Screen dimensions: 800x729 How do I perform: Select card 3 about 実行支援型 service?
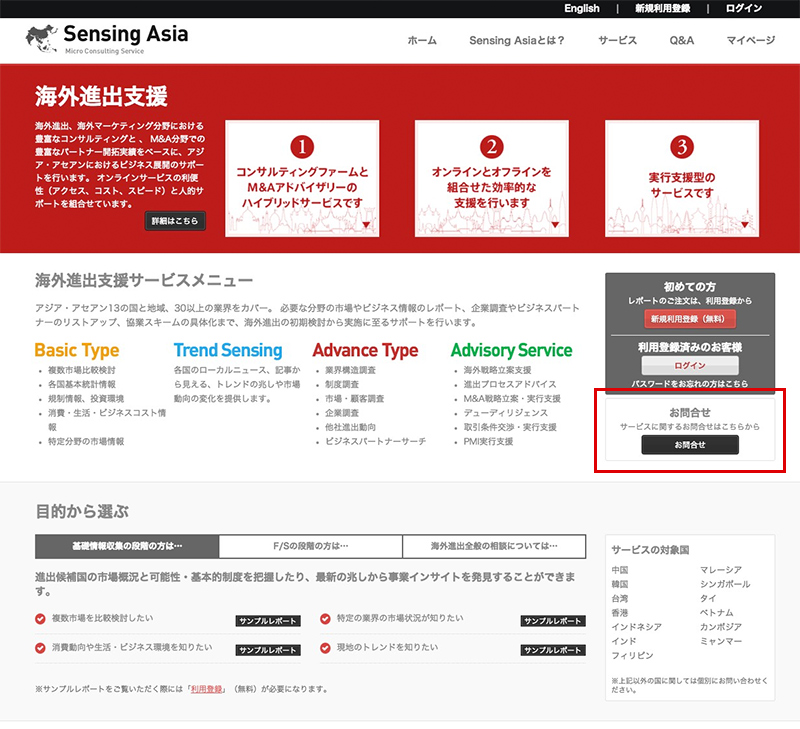(x=682, y=179)
